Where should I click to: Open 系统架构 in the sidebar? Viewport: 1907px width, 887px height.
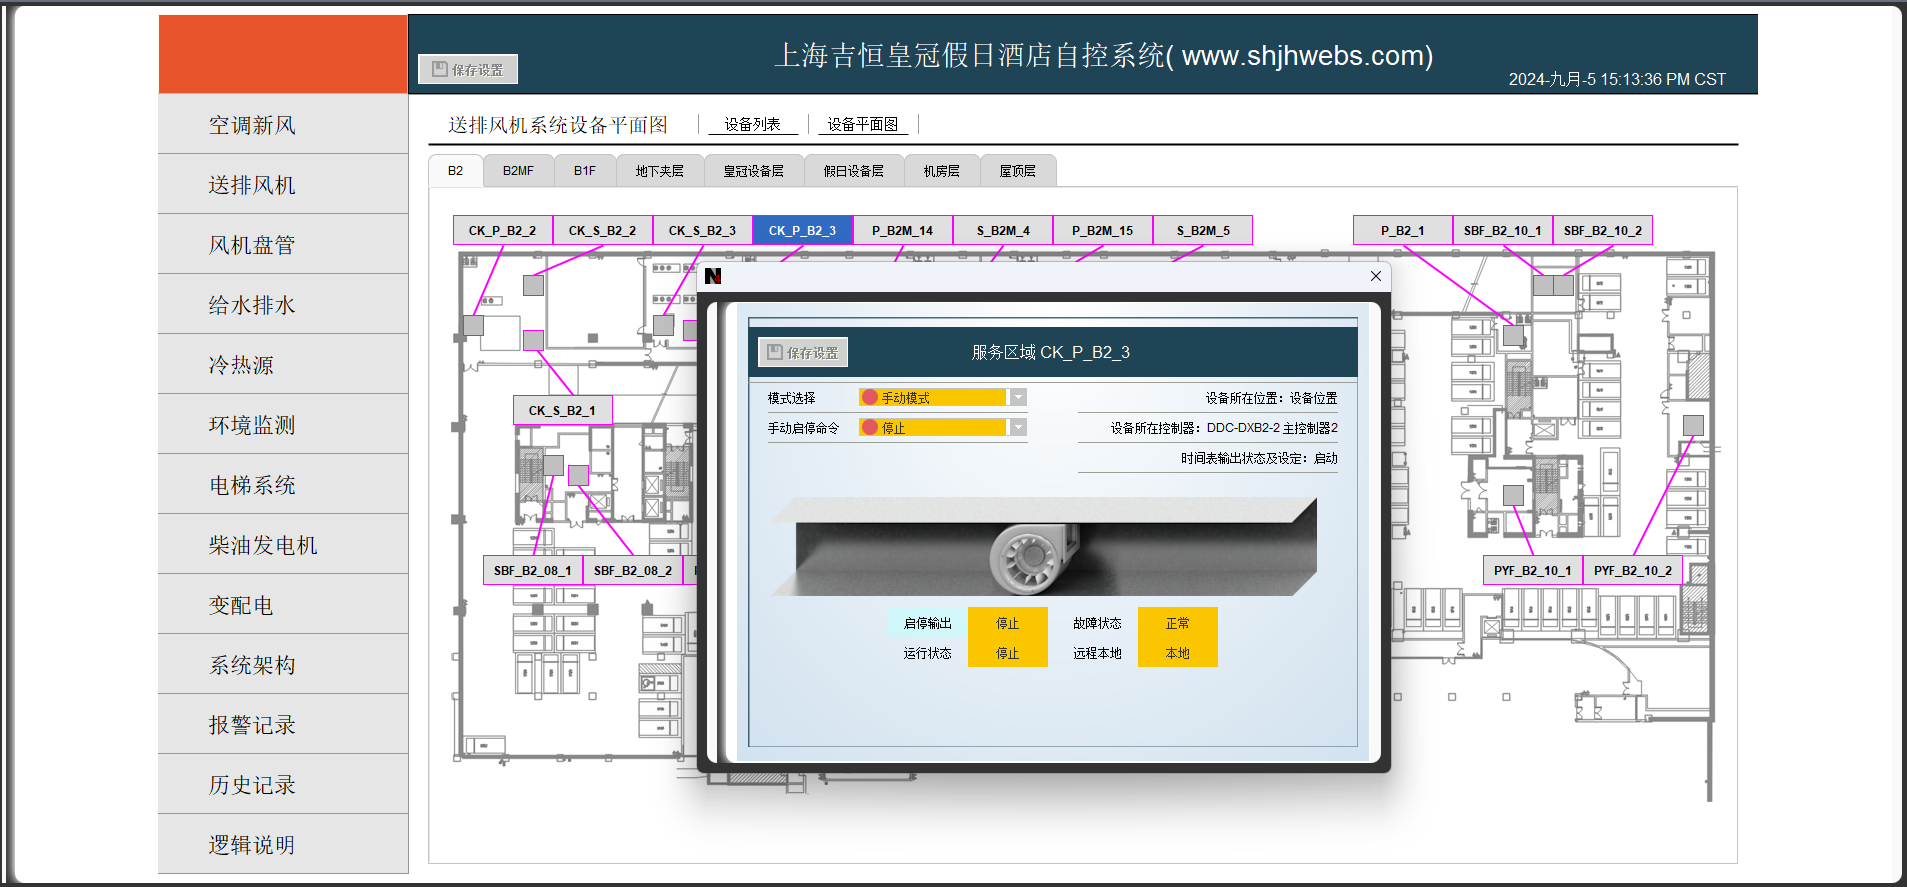(x=283, y=665)
